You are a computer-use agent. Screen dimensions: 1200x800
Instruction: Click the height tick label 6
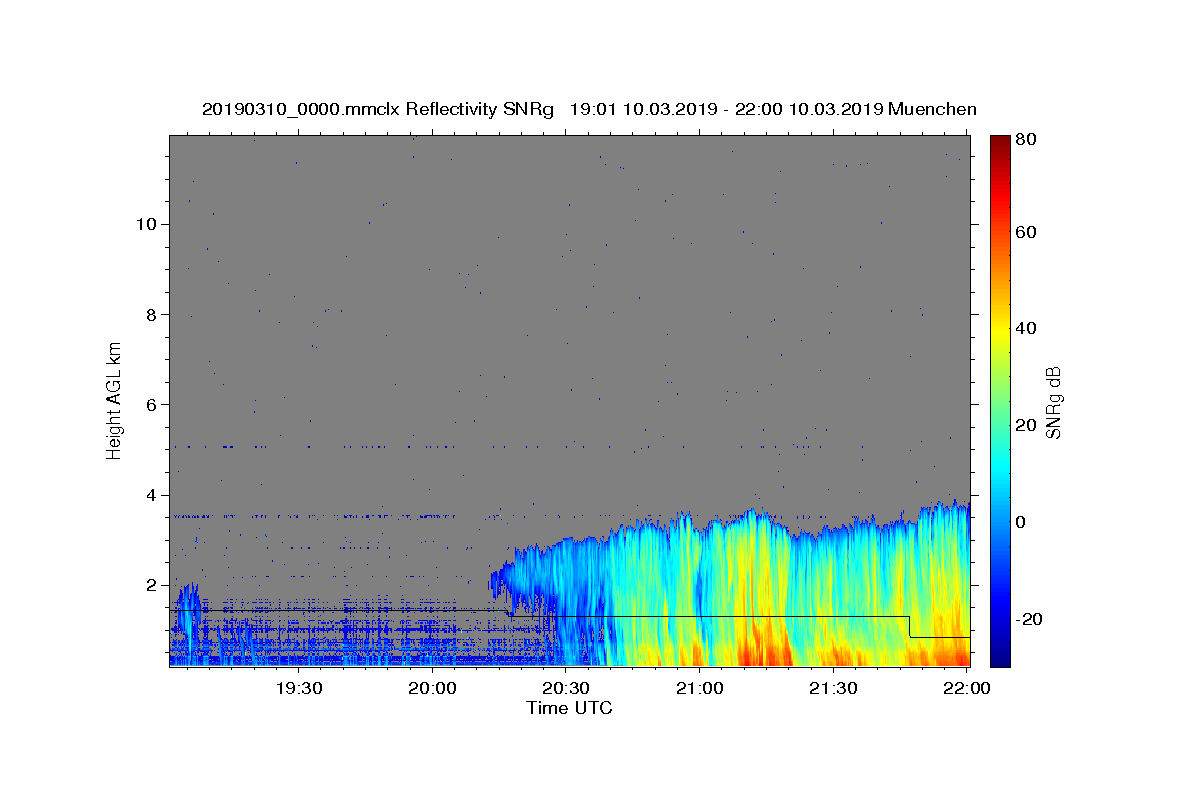[151, 405]
